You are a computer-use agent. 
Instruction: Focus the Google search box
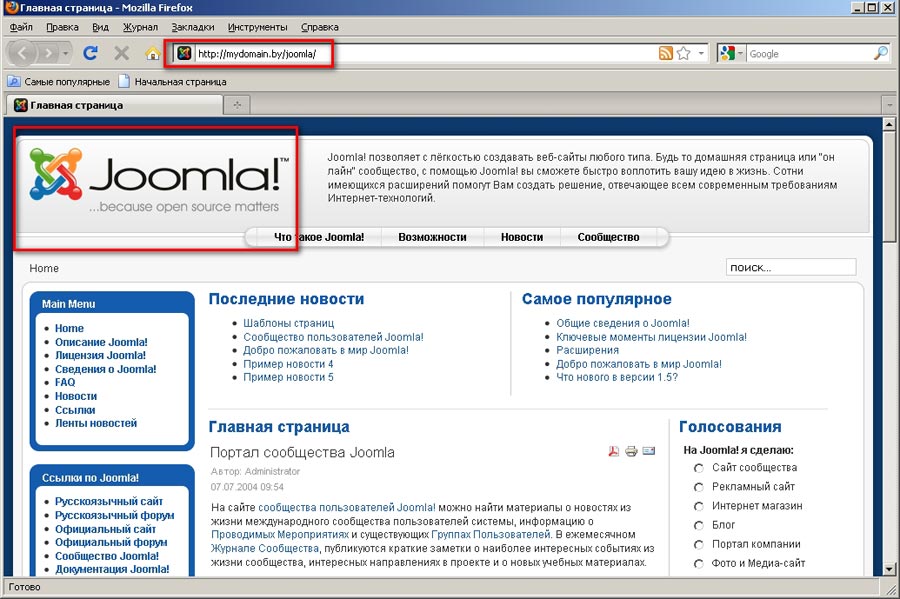tap(809, 53)
